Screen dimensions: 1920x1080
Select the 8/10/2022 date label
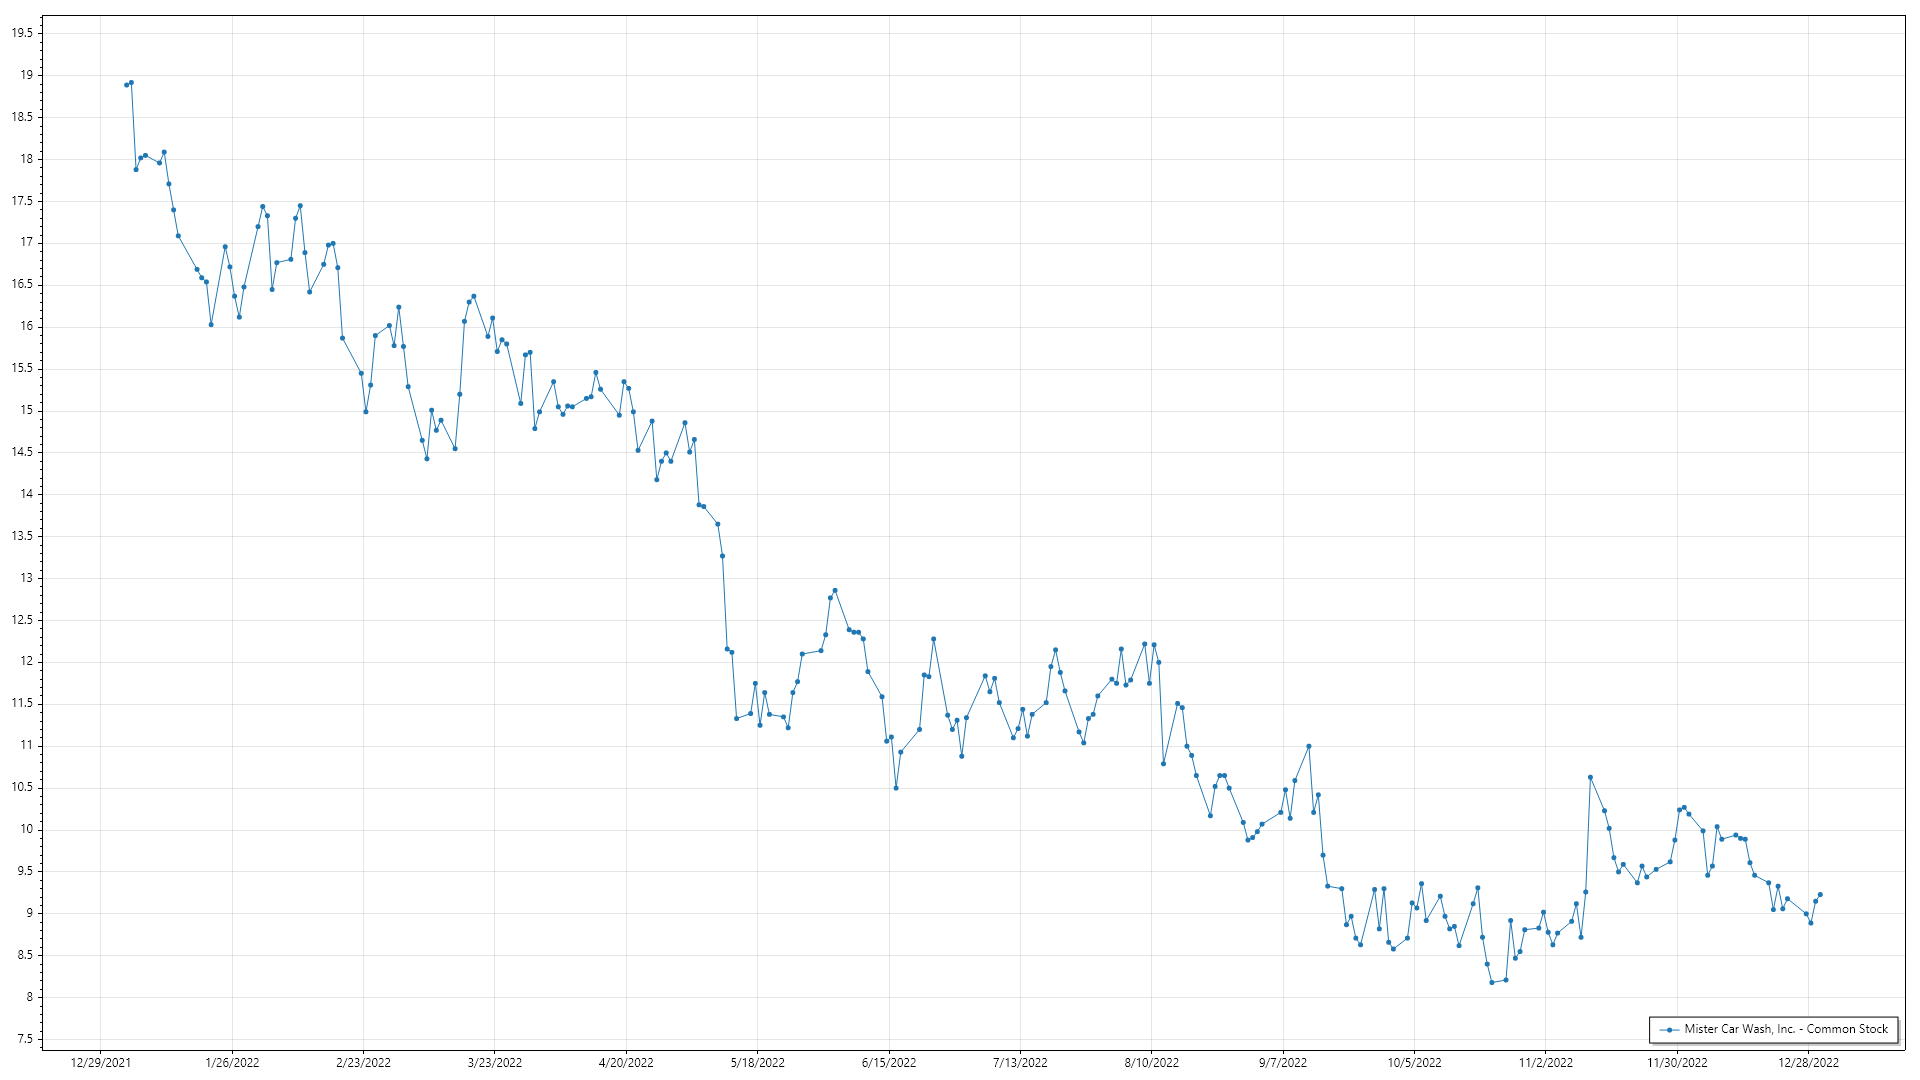[1152, 1063]
